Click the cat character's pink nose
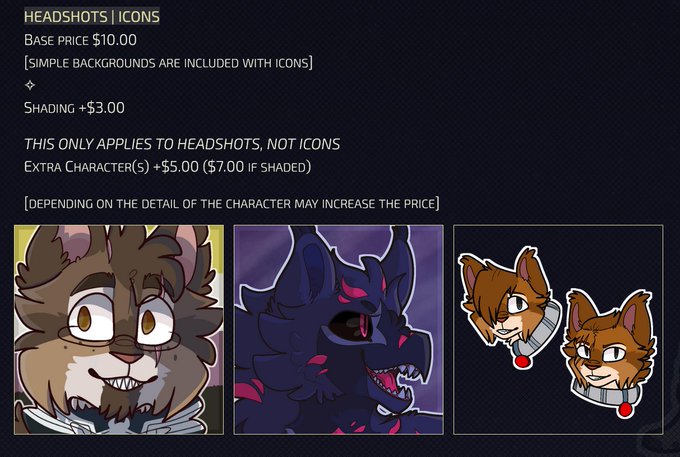The image size is (680, 457). tap(127, 356)
